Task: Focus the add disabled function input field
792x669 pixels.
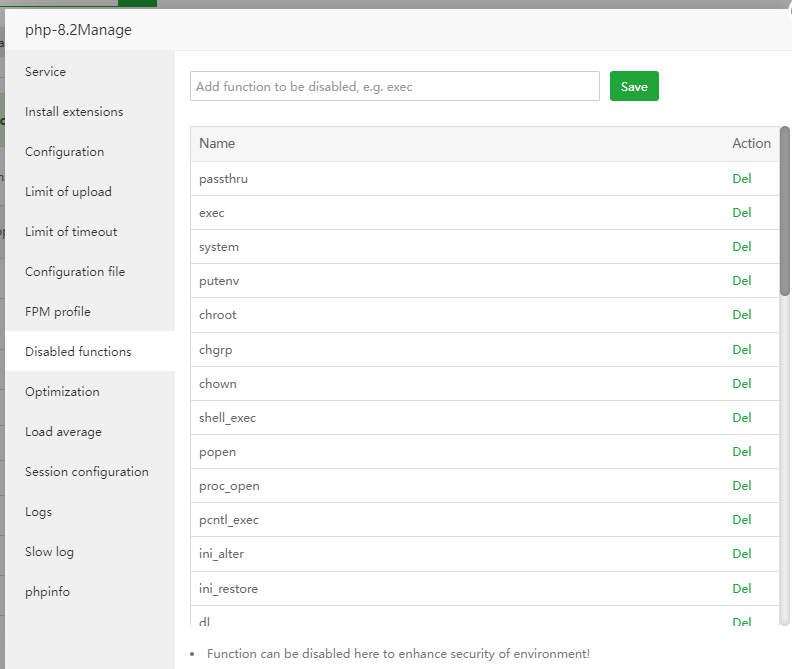Action: tap(395, 87)
